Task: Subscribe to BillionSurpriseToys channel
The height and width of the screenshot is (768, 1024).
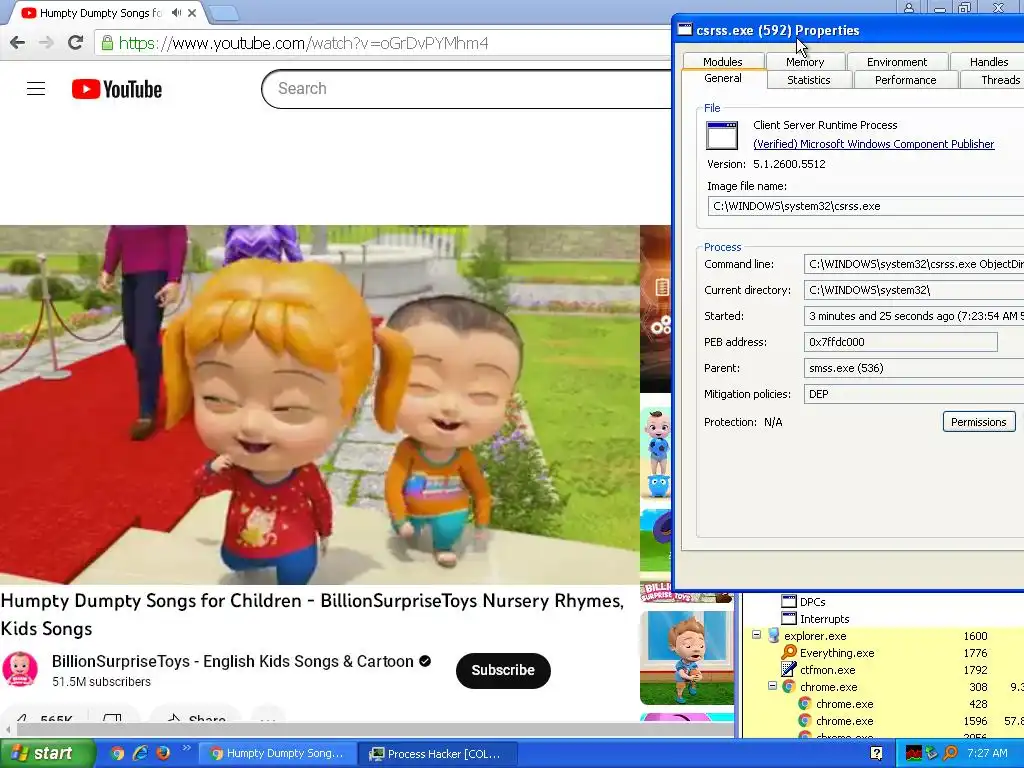Action: point(503,670)
